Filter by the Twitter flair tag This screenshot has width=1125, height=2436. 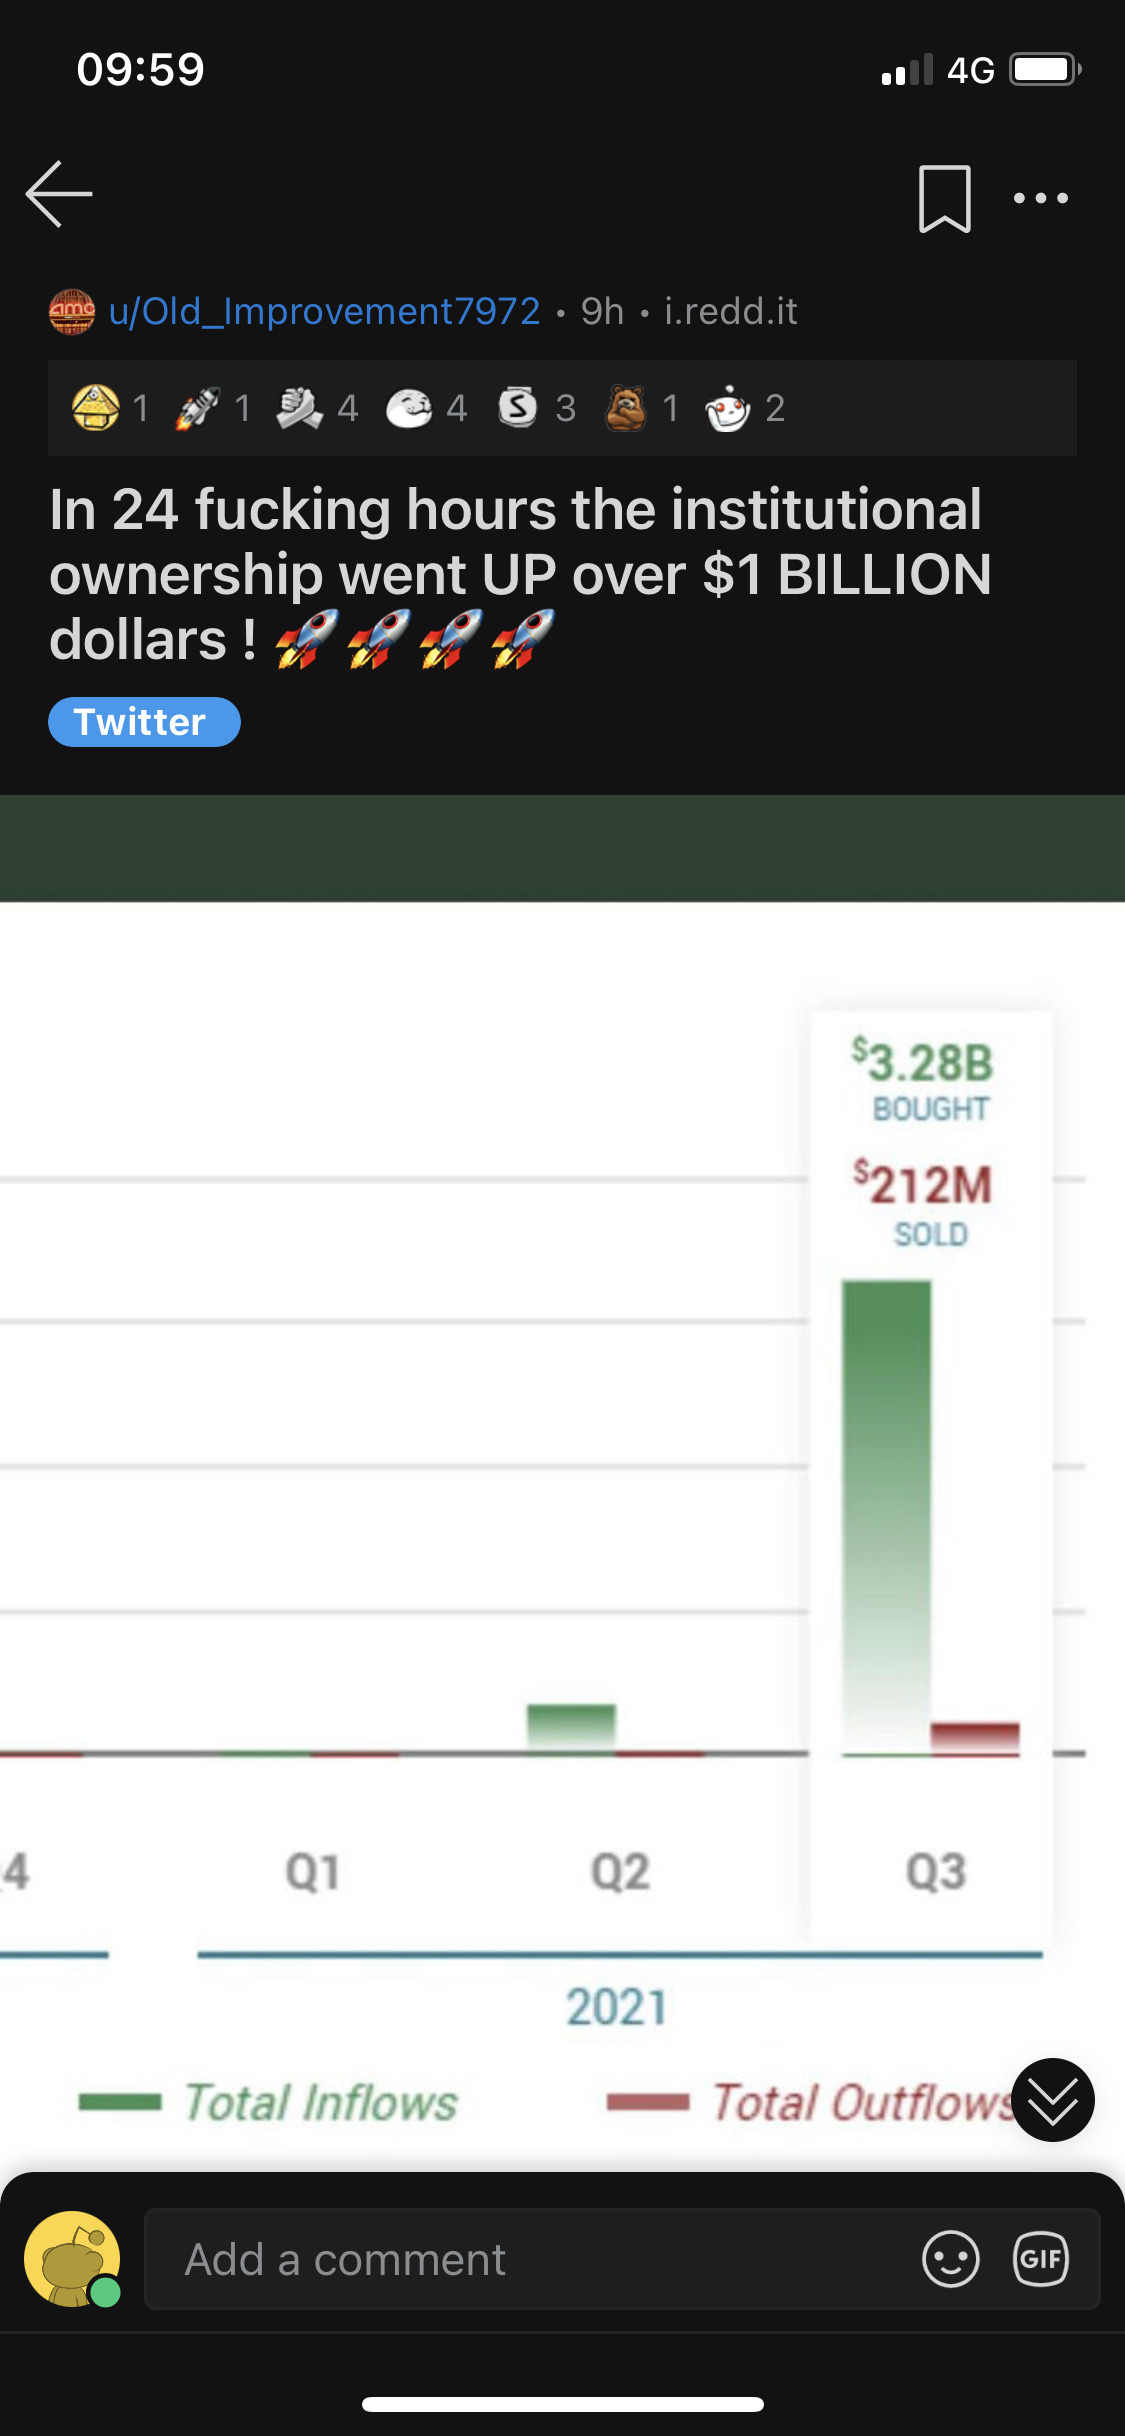[x=144, y=722]
